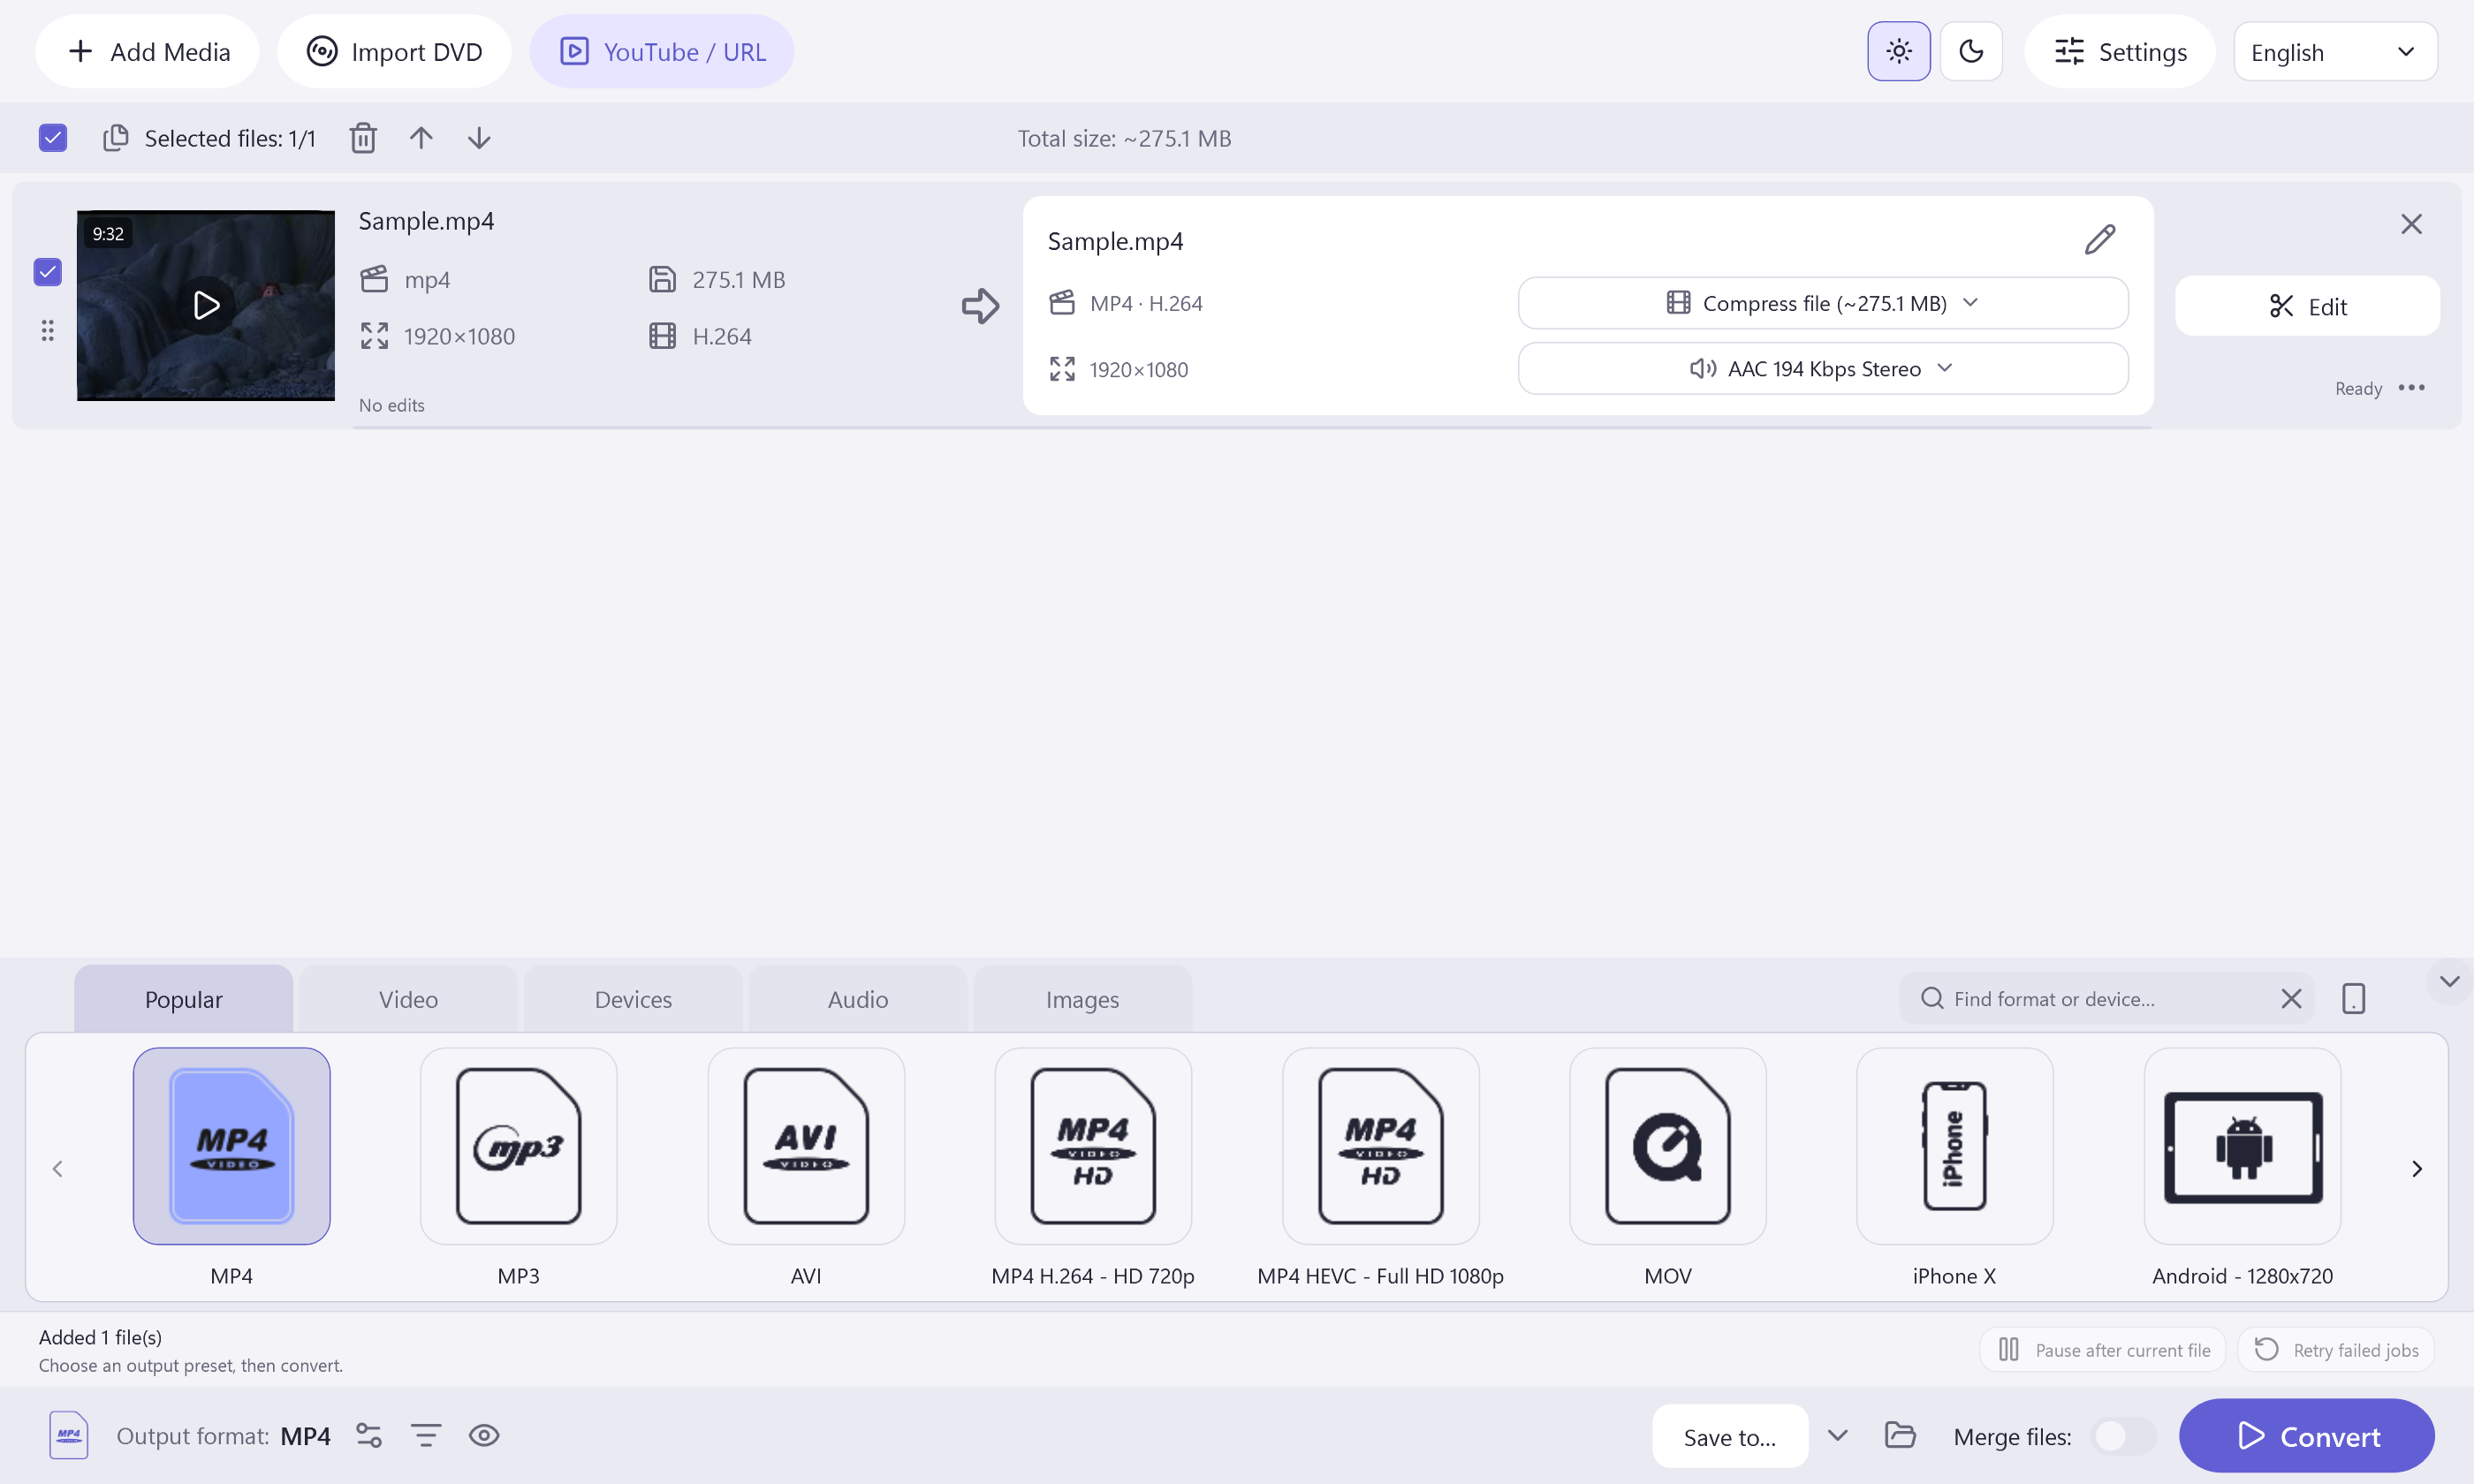
Task: Open the English language dropdown
Action: point(2335,51)
